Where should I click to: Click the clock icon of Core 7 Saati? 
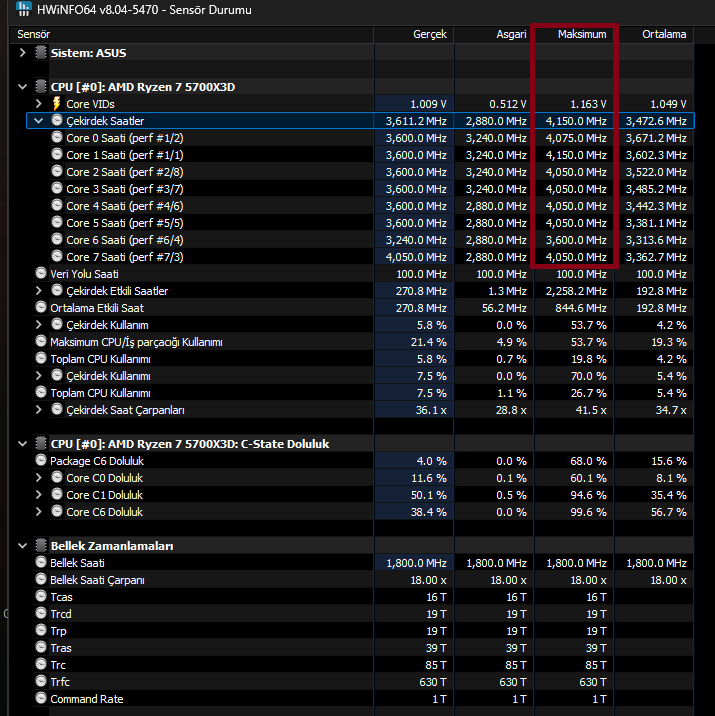pyautogui.click(x=57, y=256)
